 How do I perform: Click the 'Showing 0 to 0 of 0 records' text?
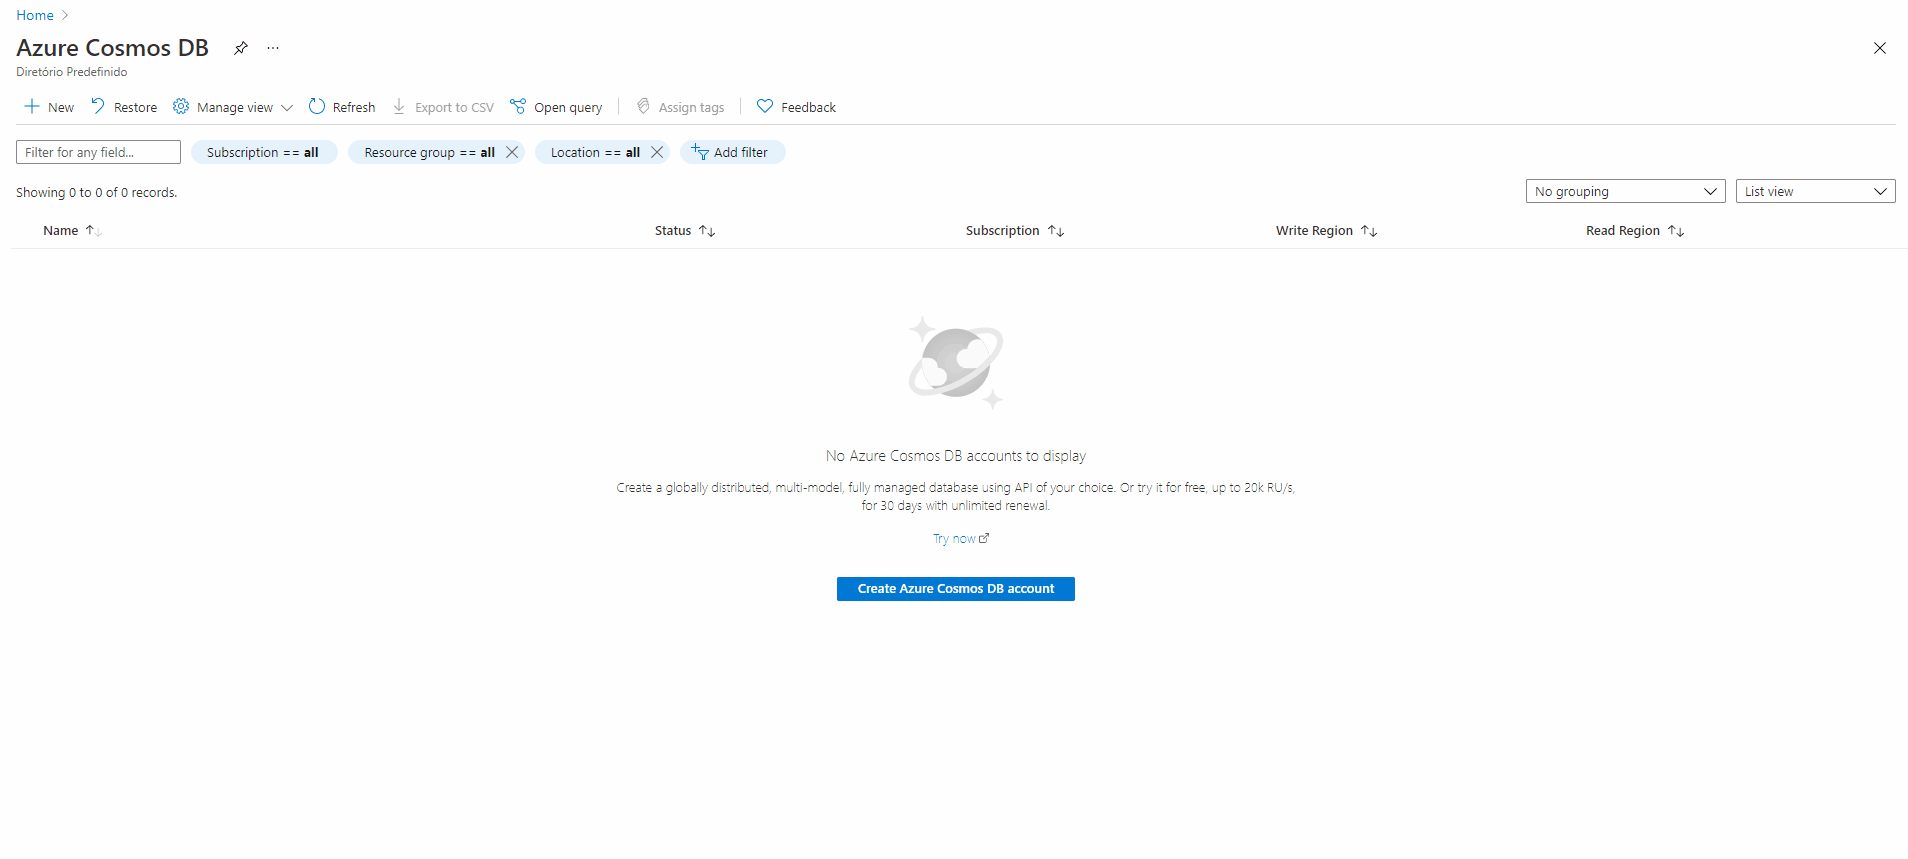tap(97, 192)
